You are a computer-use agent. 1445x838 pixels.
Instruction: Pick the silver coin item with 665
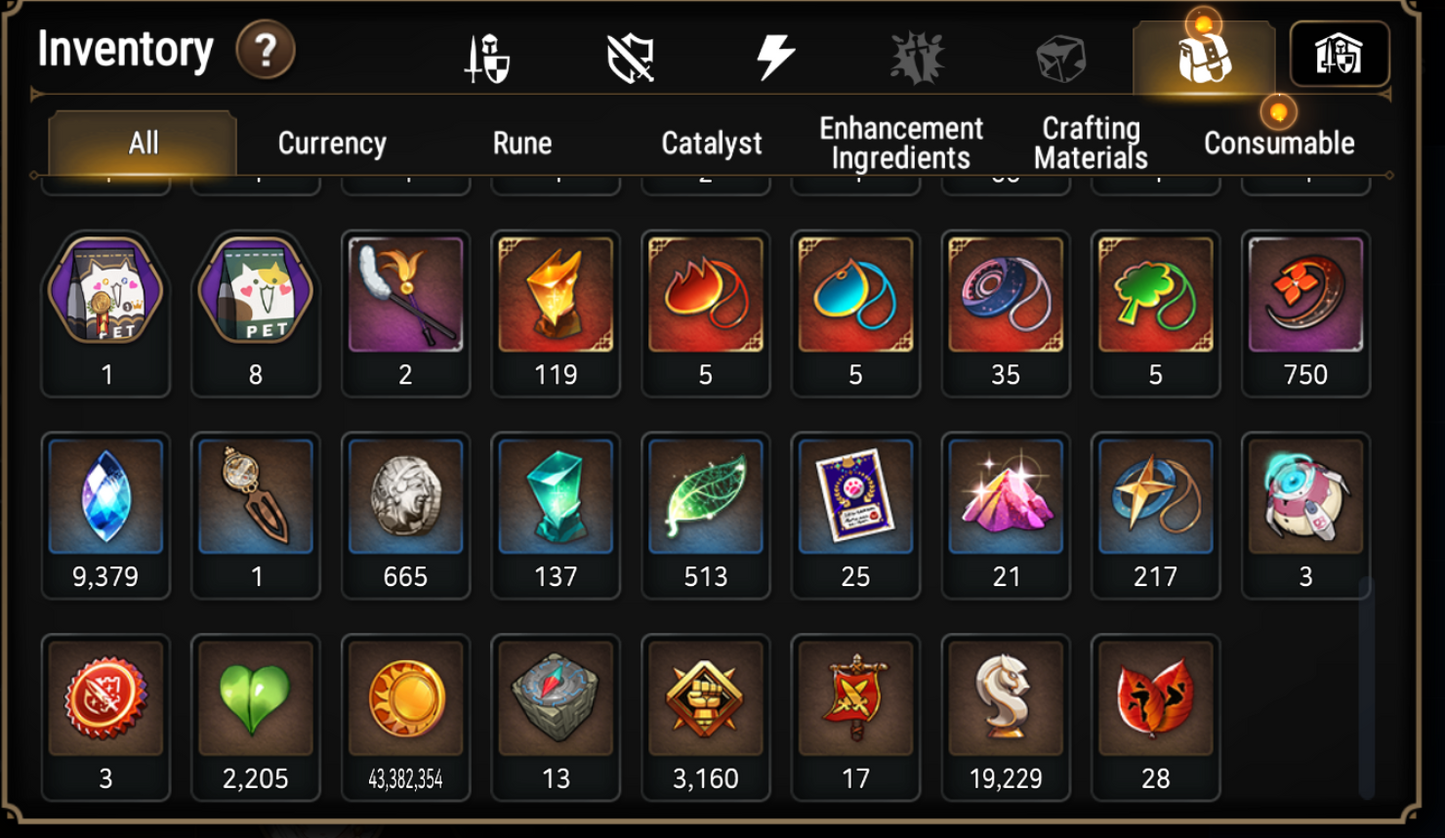406,516
